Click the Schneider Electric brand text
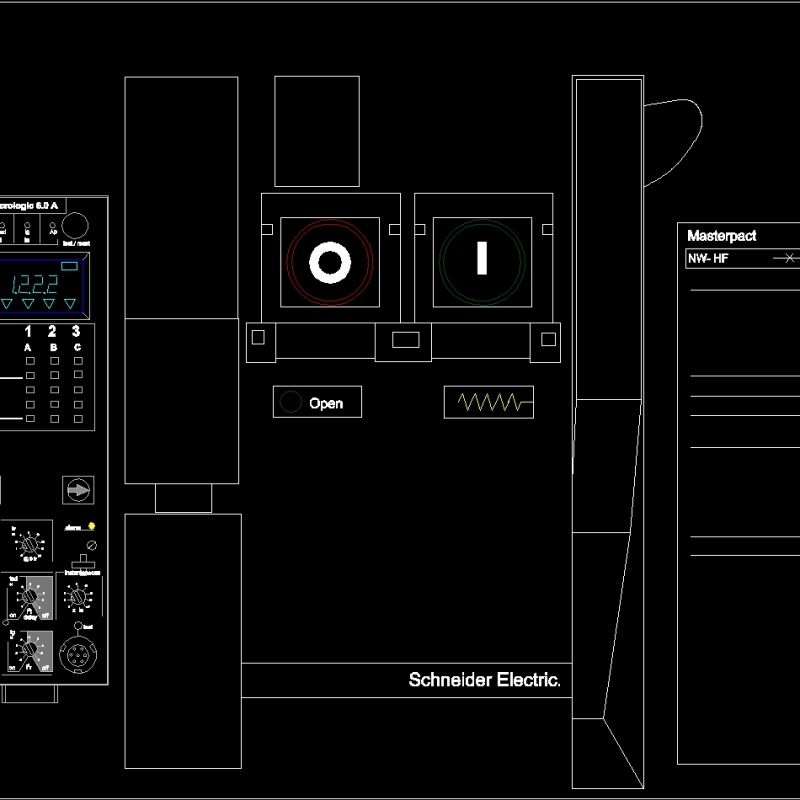 [484, 678]
